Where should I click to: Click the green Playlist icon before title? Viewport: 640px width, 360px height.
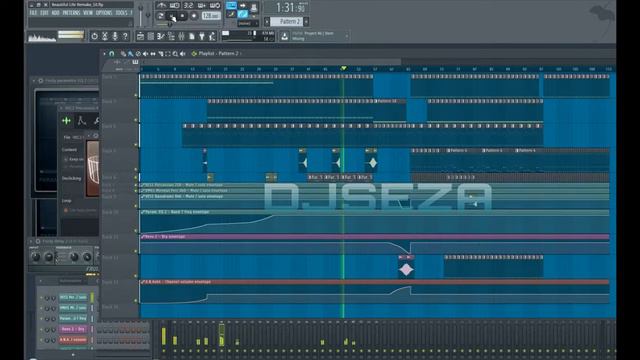194,53
